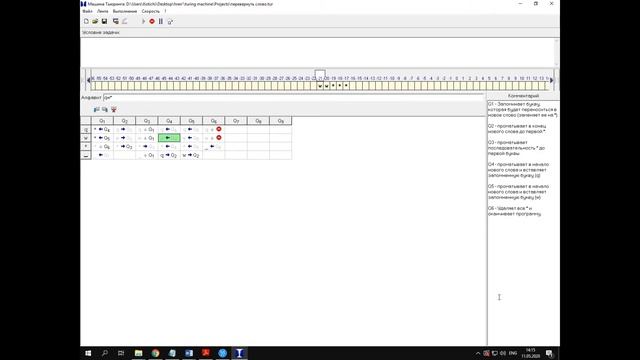The width and height of the screenshot is (640, 360).
Task: Click the Q1 cell in row q
Action: [x=102, y=129]
